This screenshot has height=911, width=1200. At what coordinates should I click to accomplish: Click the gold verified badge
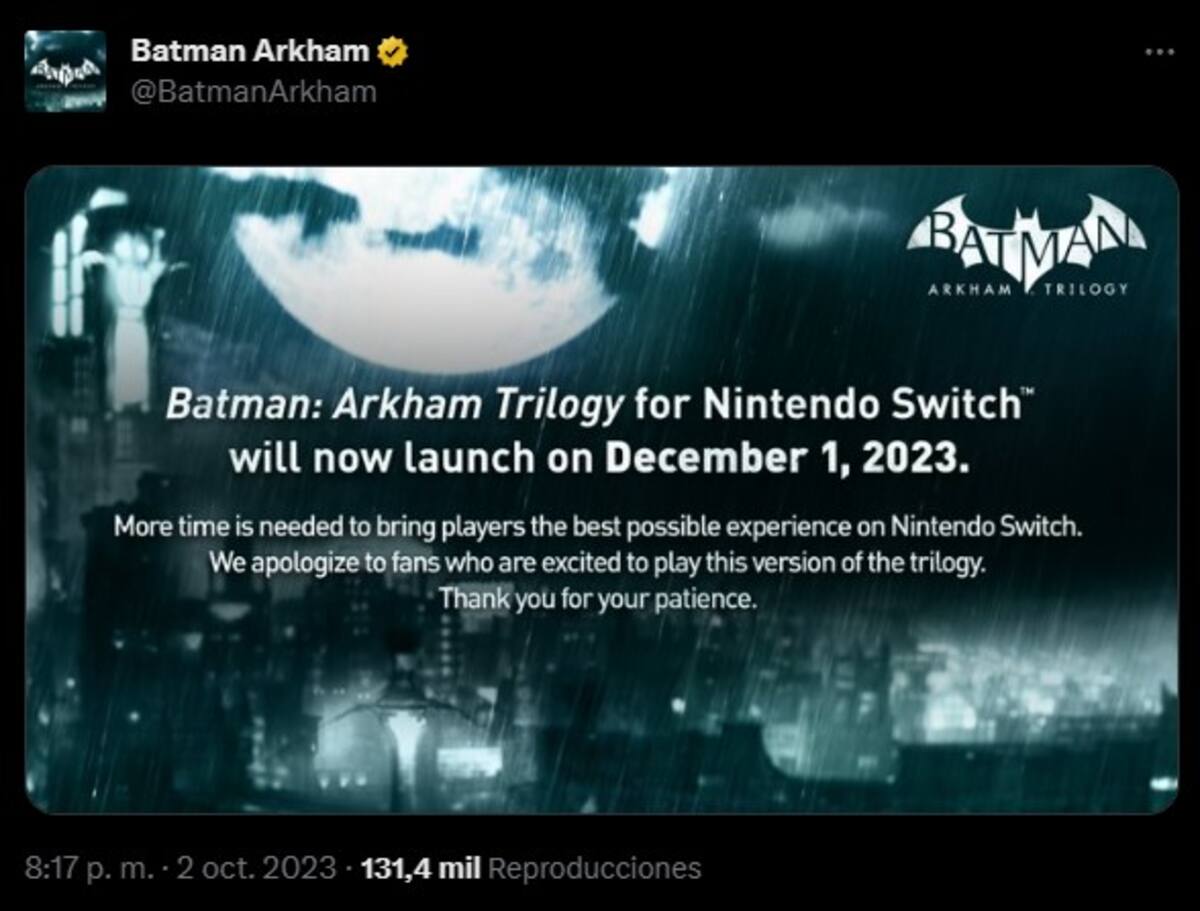pos(392,51)
